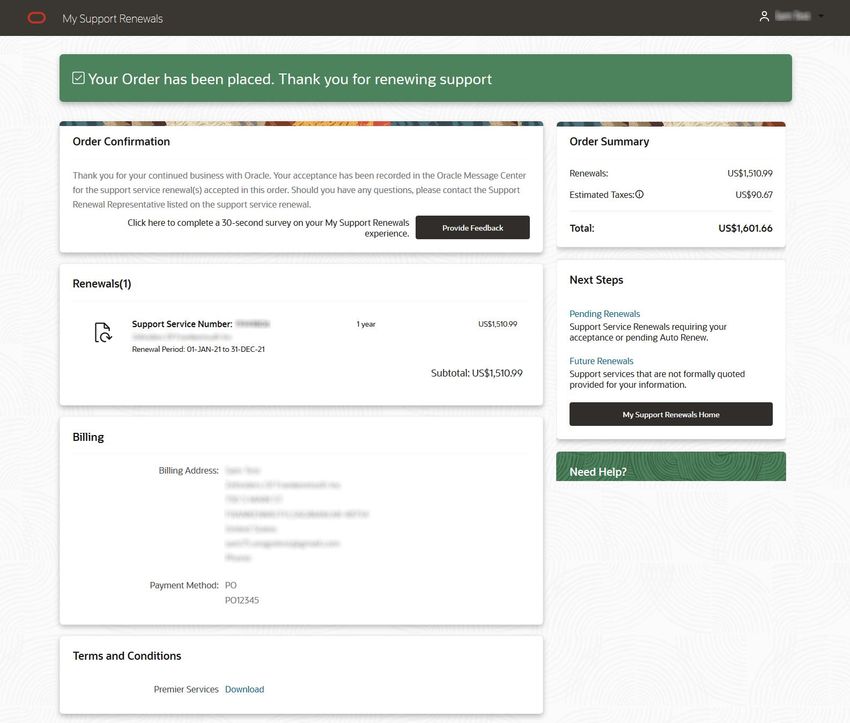Expand the user account dropdown arrow

821,16
